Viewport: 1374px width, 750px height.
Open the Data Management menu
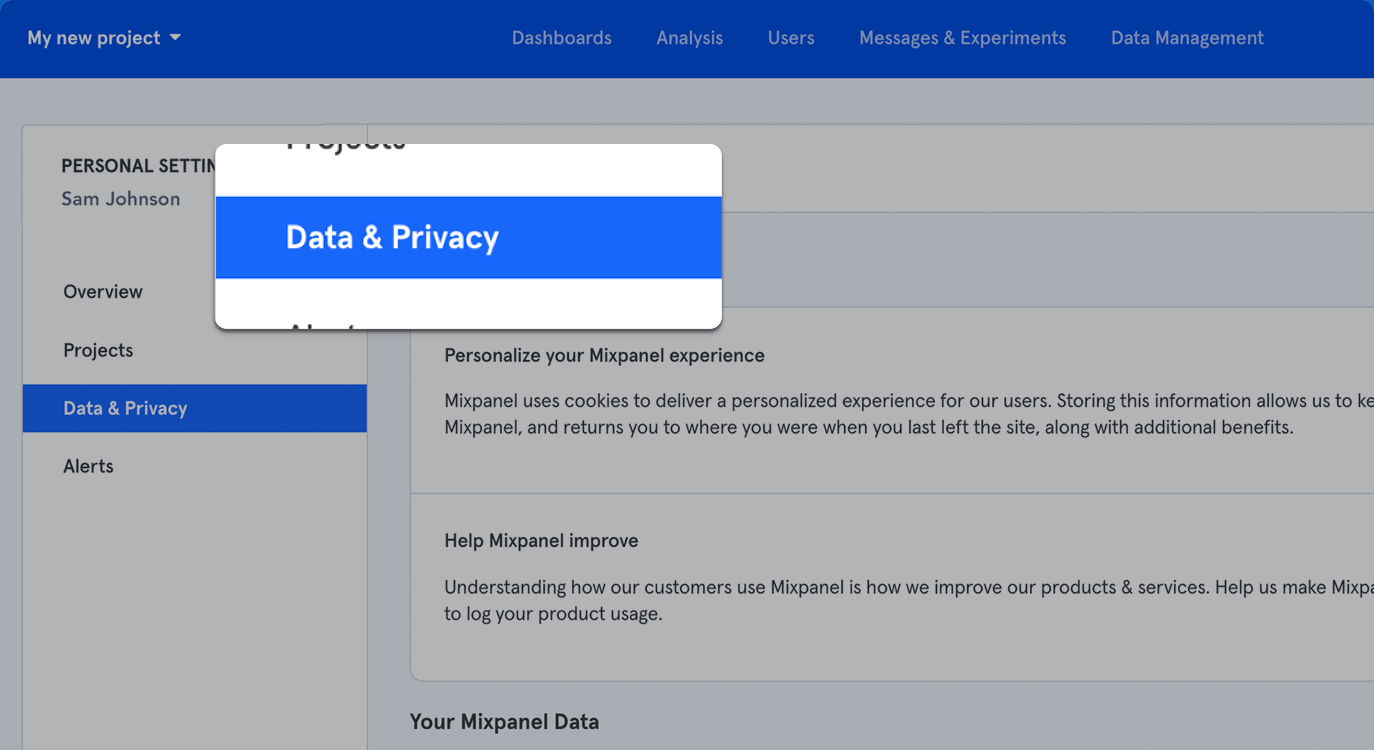click(1187, 38)
